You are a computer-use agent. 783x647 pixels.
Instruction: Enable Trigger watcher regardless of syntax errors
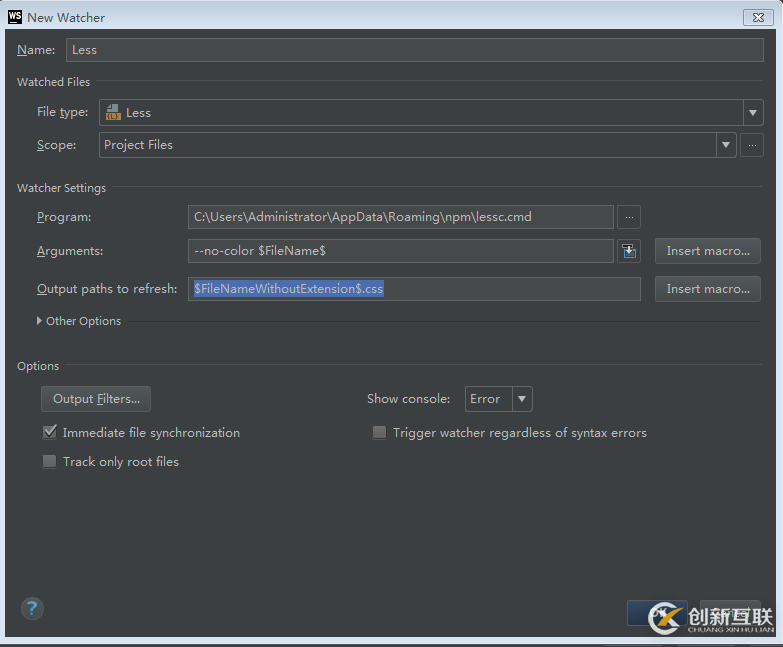point(380,432)
